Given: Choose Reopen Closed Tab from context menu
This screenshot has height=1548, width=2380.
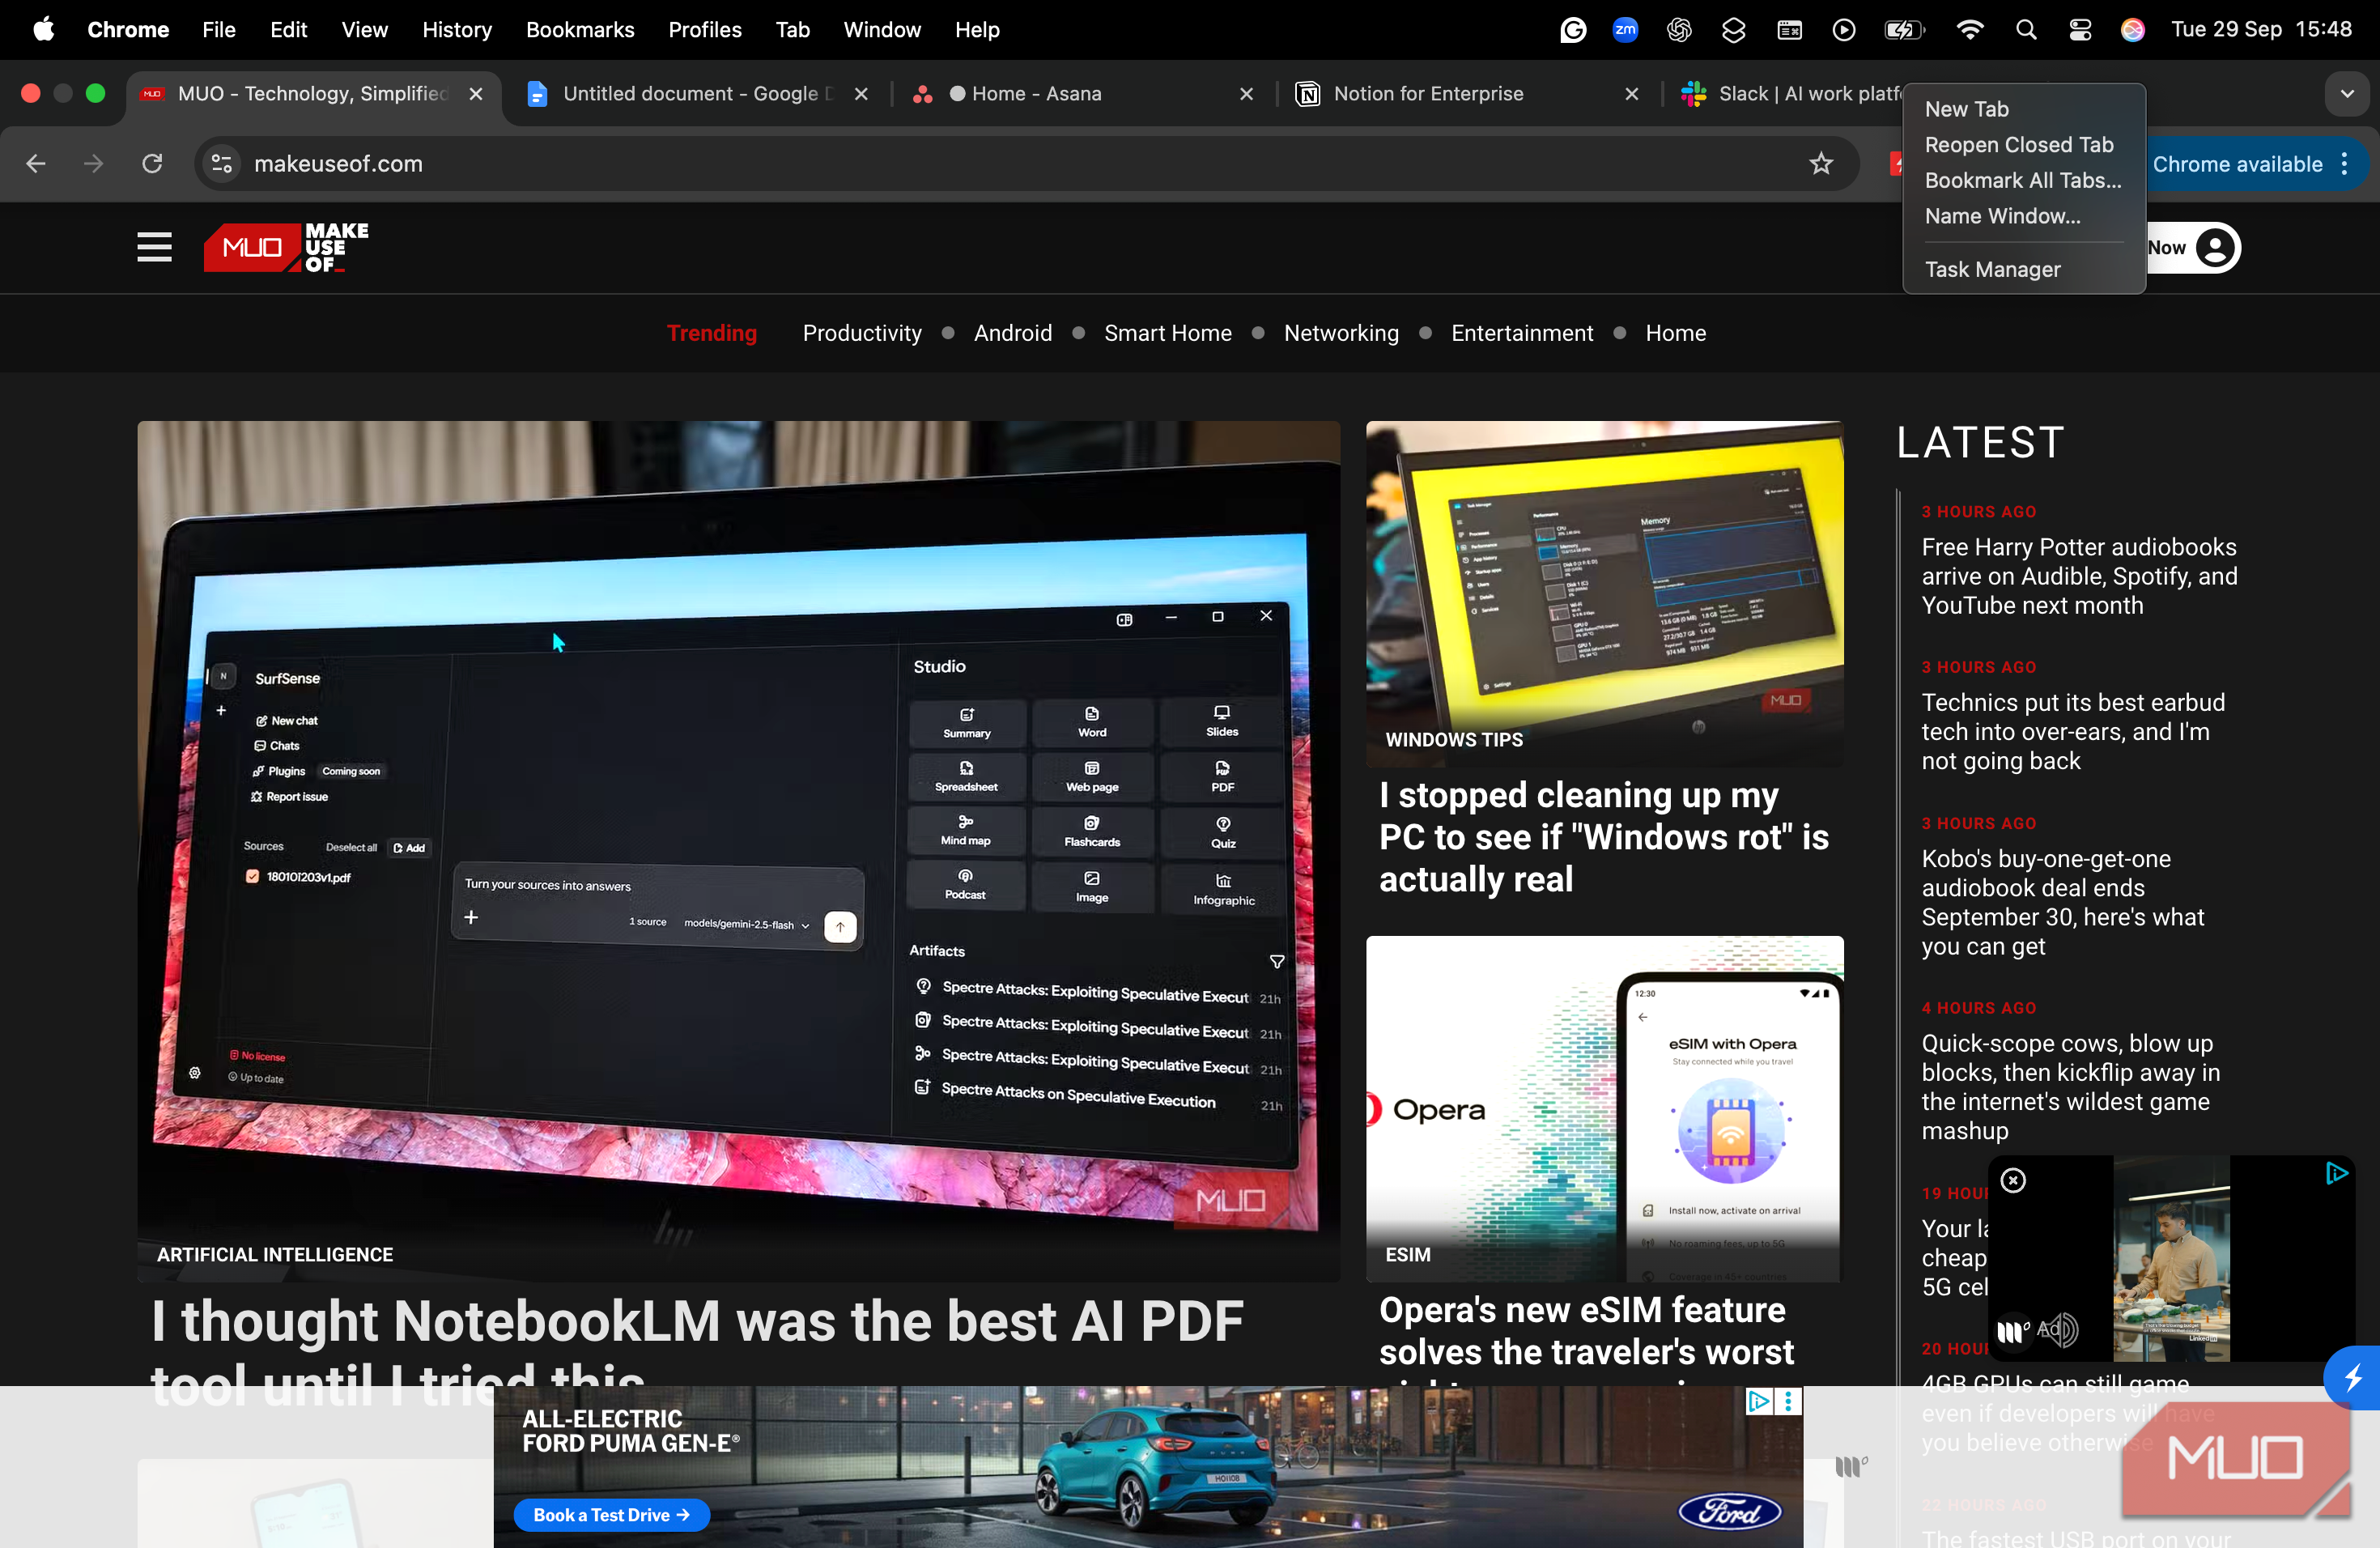Looking at the screenshot, I should point(2018,145).
